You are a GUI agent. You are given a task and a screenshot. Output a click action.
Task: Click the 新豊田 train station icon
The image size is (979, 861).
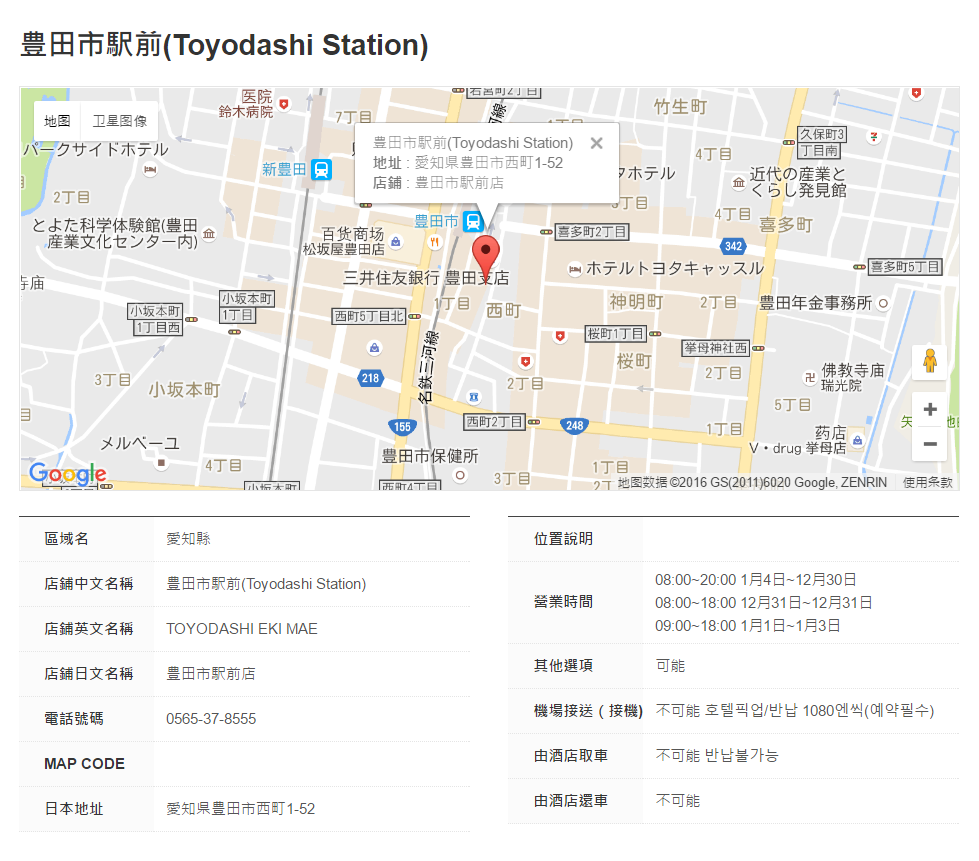(x=322, y=169)
